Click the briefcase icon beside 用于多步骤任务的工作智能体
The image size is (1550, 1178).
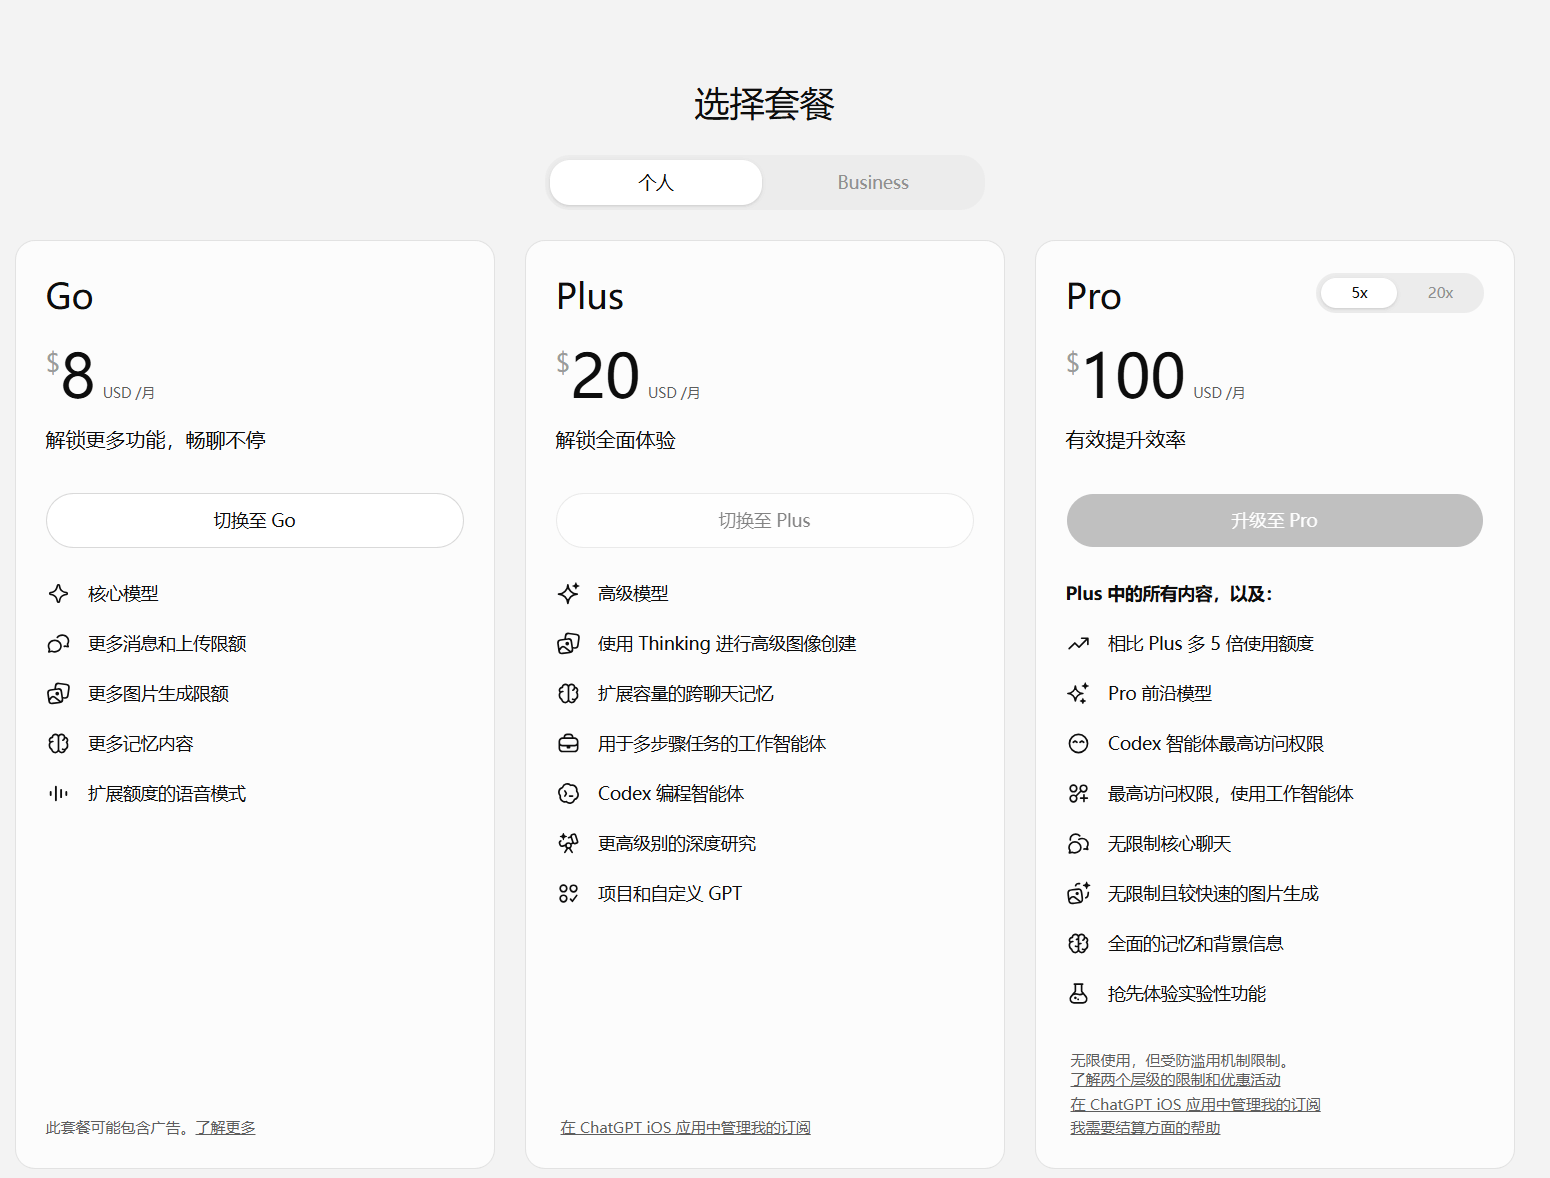tap(569, 744)
